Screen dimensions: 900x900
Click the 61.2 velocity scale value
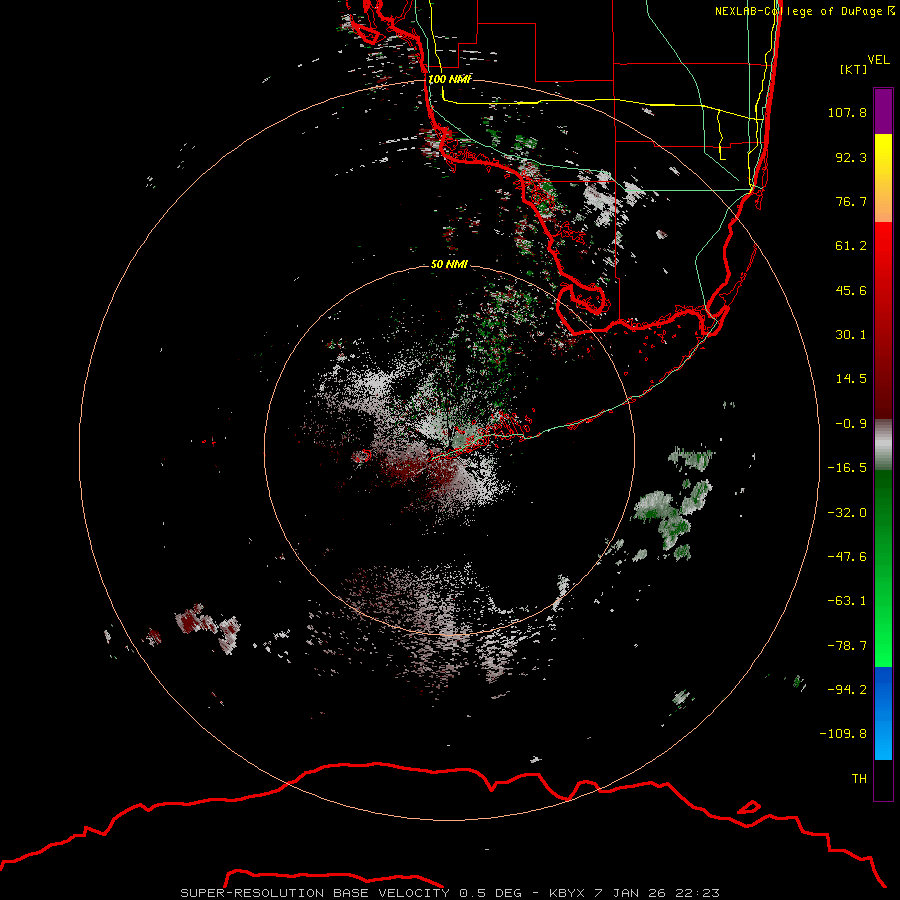(x=851, y=246)
